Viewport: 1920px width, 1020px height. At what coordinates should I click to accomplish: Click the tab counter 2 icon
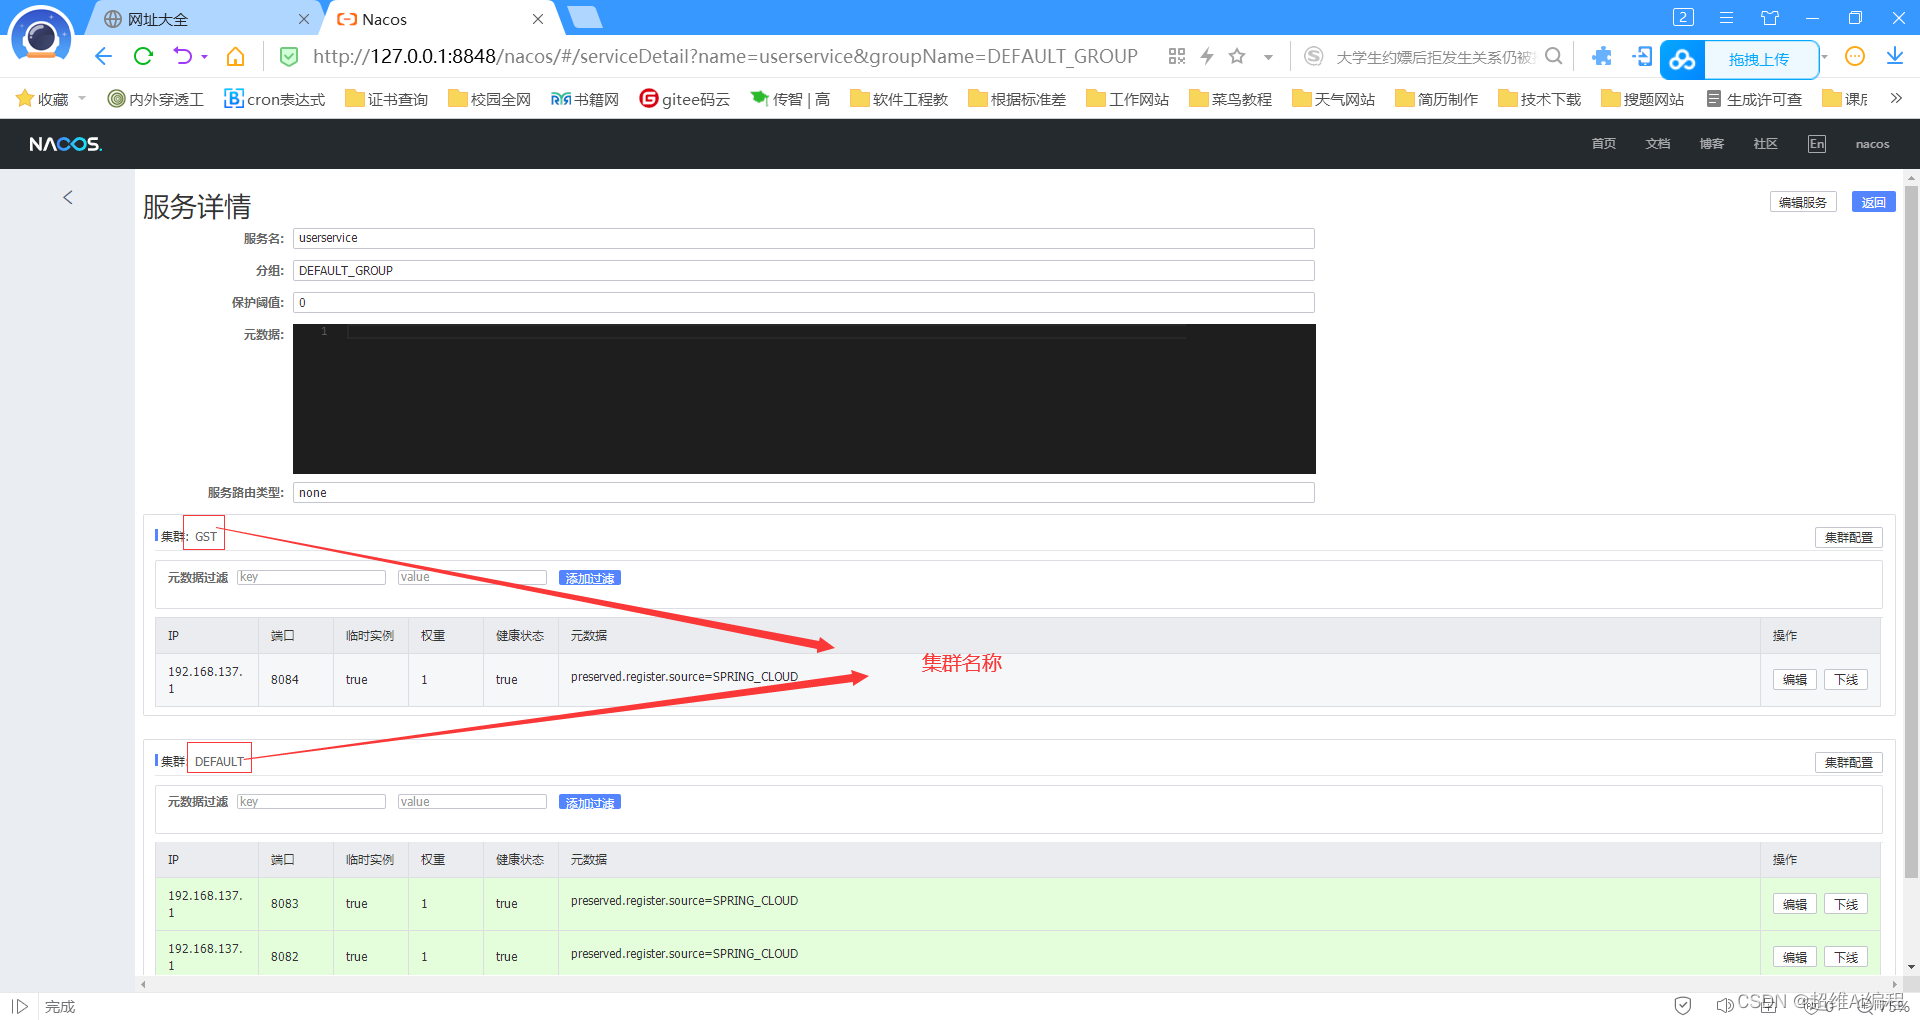pos(1683,17)
